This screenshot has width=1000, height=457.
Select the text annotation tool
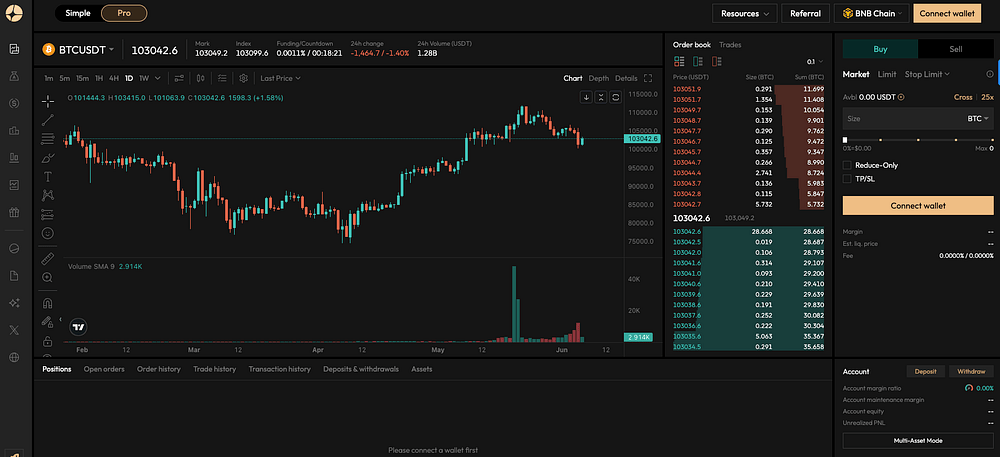(47, 176)
